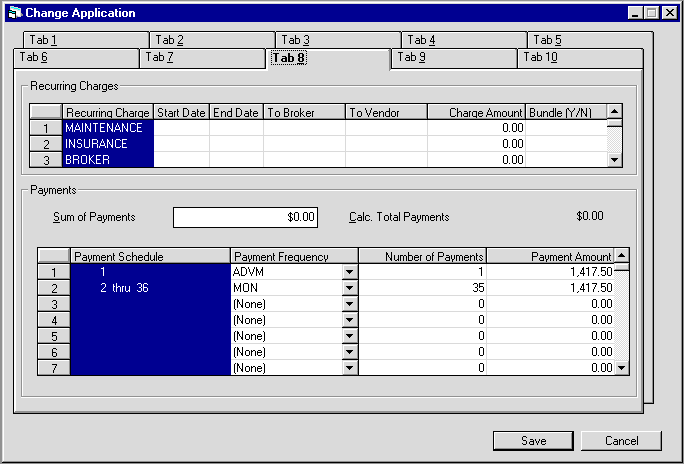
Task: Click the To Broker column header
Action: 304,113
